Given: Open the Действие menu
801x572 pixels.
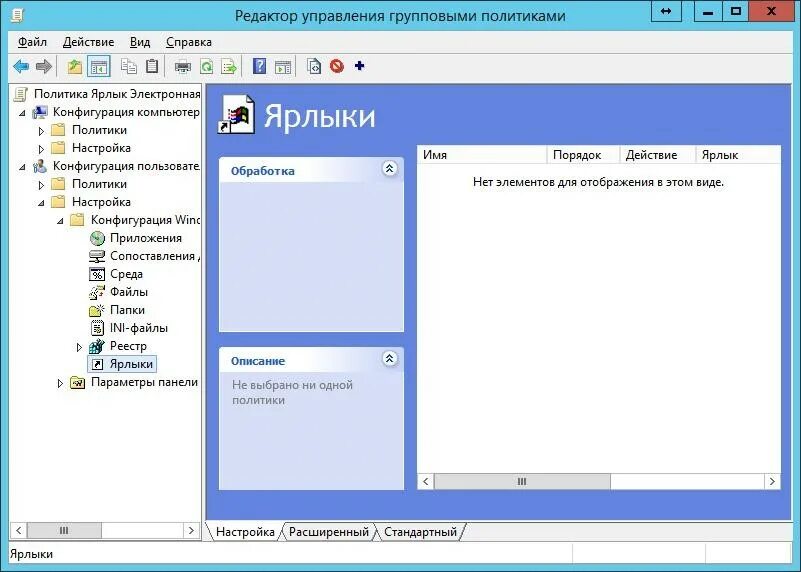Looking at the screenshot, I should point(88,42).
